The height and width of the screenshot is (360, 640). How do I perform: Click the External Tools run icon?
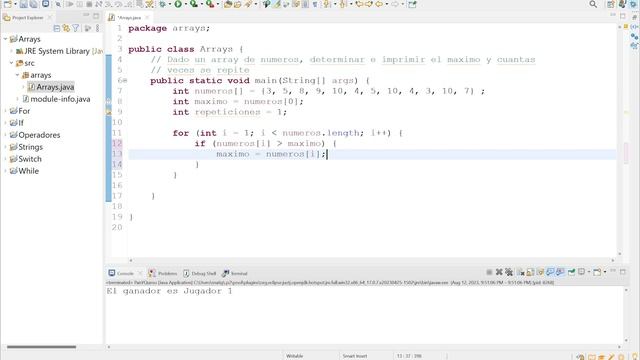pyautogui.click(x=209, y=4)
